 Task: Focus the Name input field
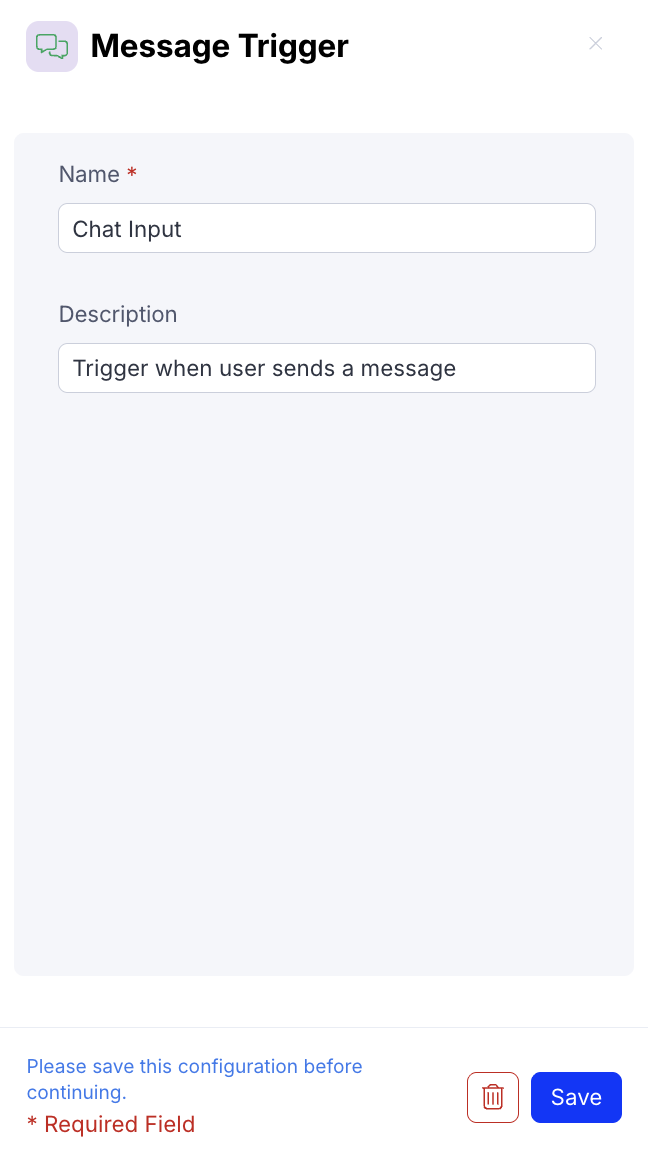(327, 228)
